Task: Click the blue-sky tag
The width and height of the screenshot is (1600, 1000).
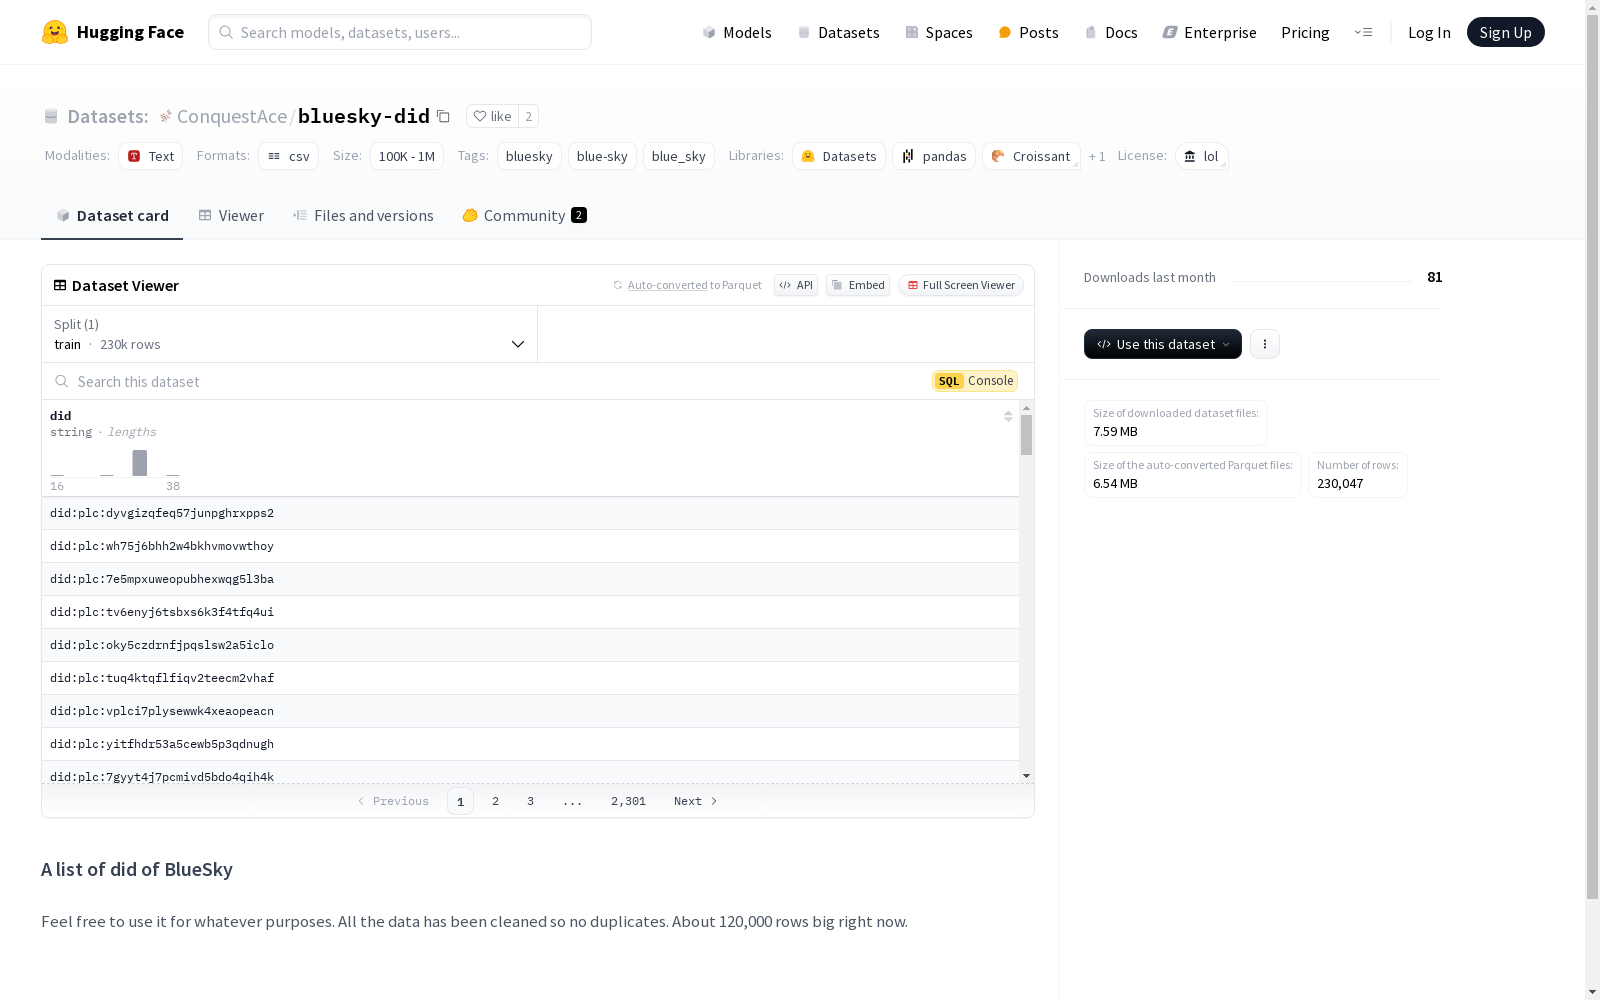Action: [x=602, y=156]
